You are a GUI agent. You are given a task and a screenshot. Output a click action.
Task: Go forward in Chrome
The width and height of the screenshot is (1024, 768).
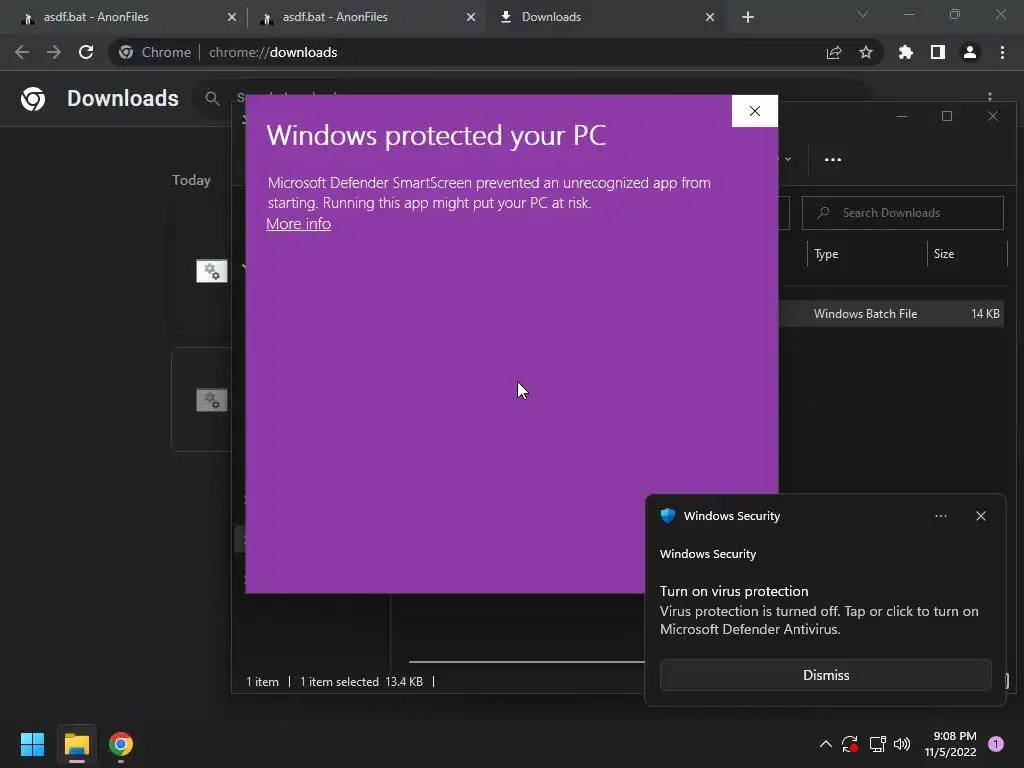(54, 52)
